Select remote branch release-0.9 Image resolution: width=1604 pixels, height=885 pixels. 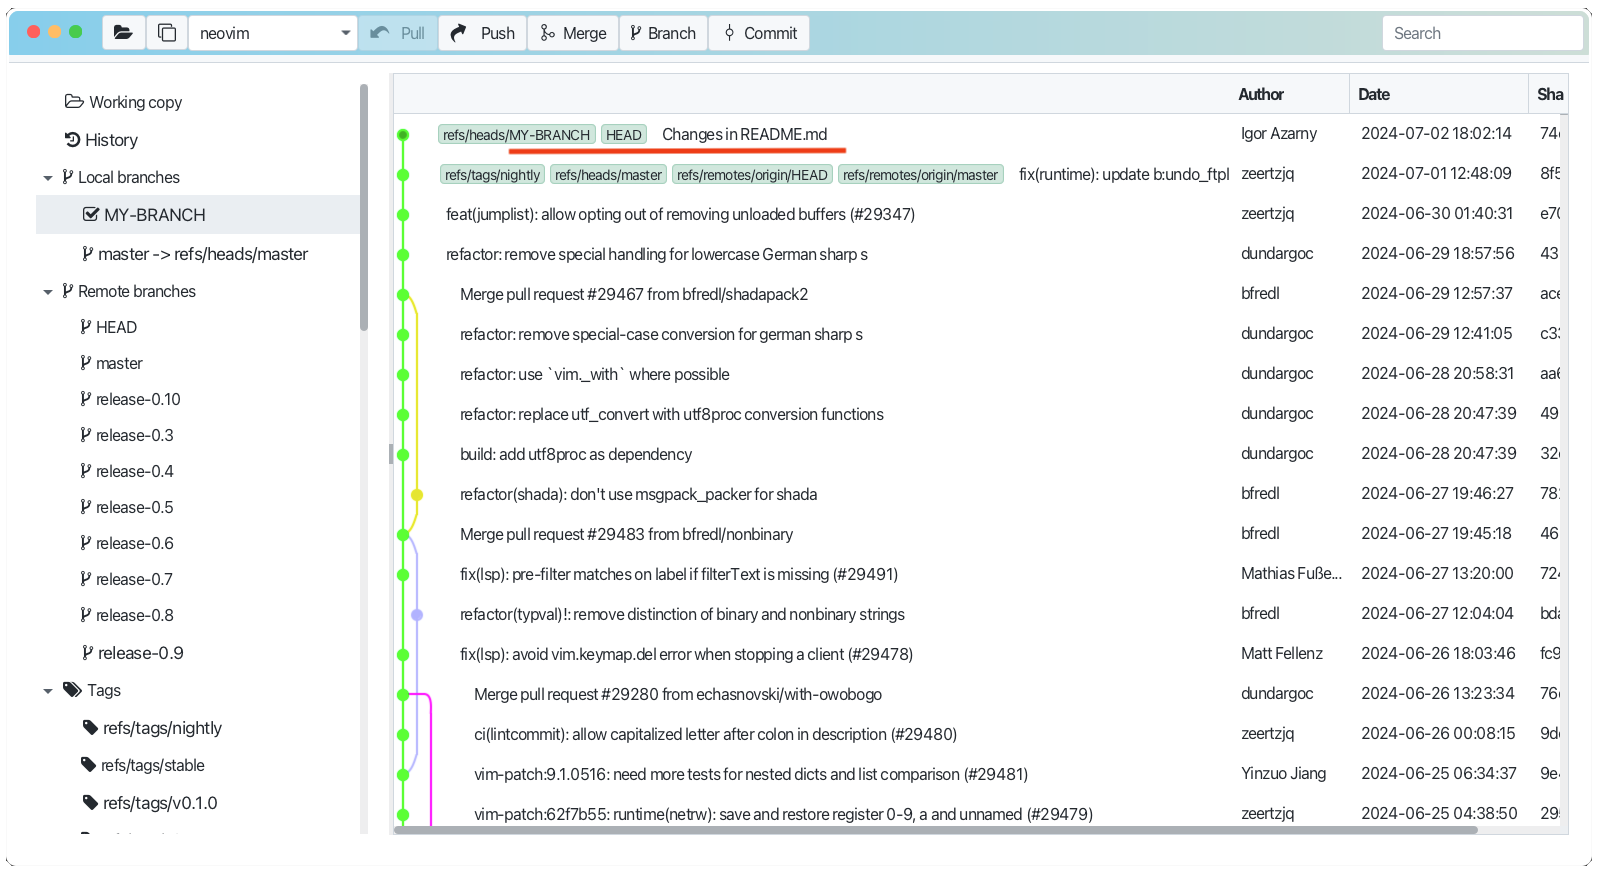[132, 653]
